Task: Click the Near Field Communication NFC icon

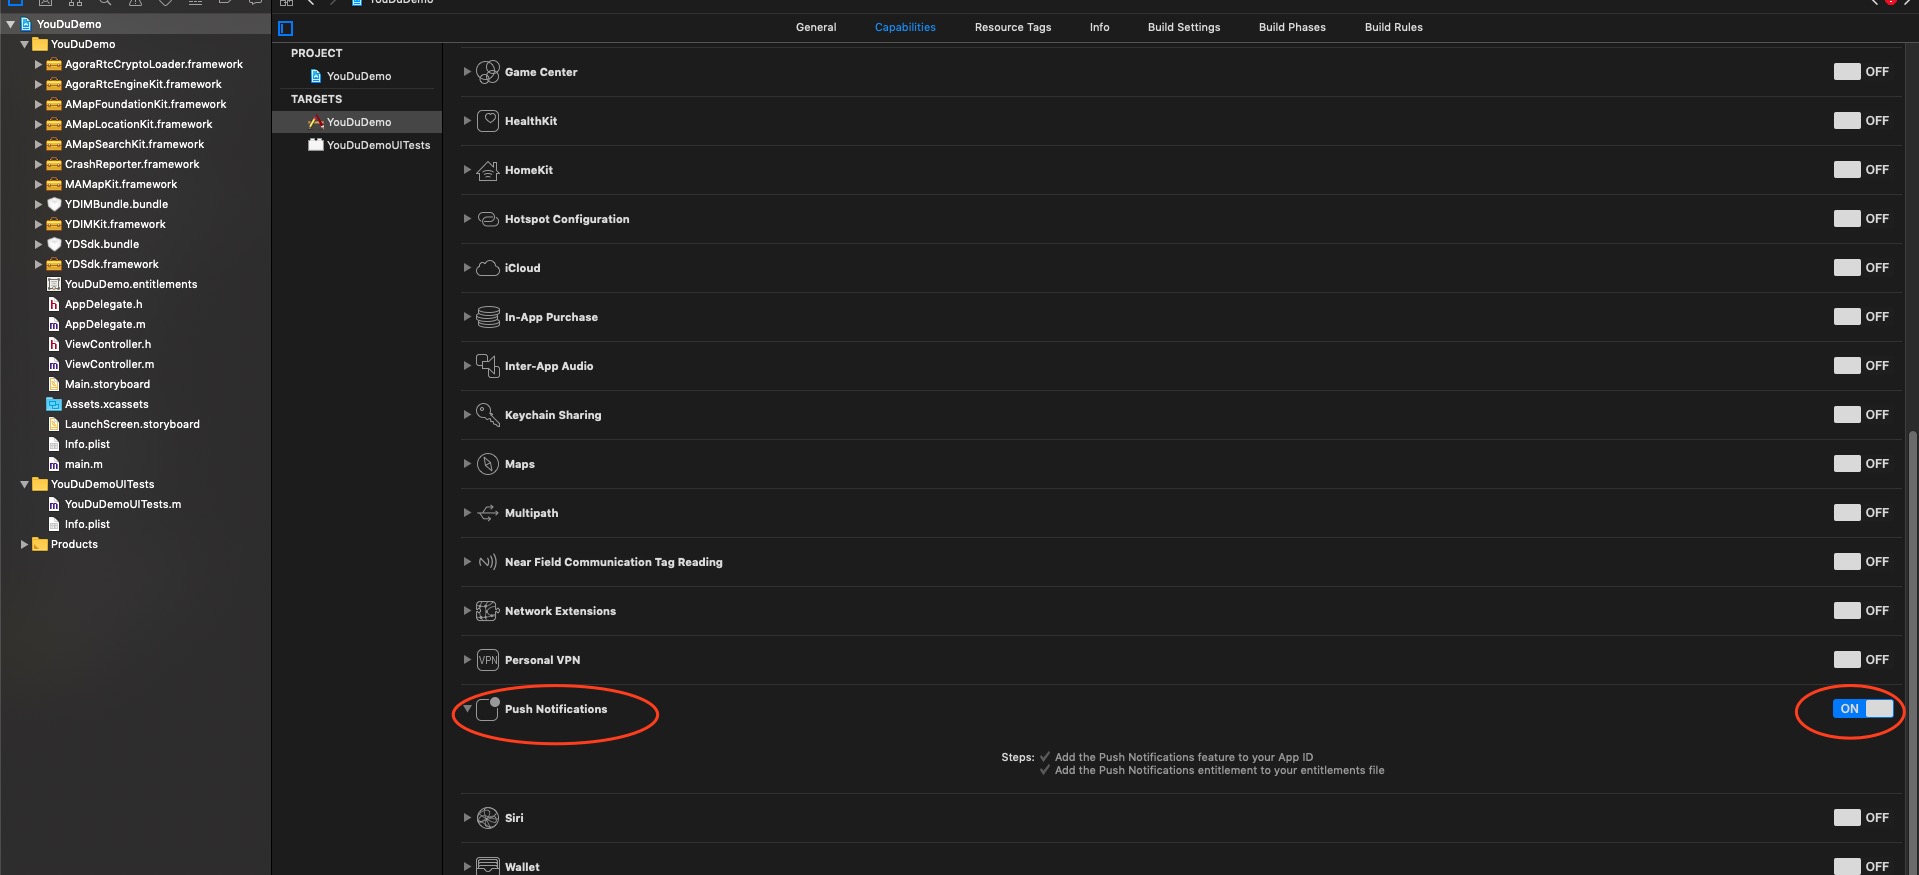Action: (488, 562)
